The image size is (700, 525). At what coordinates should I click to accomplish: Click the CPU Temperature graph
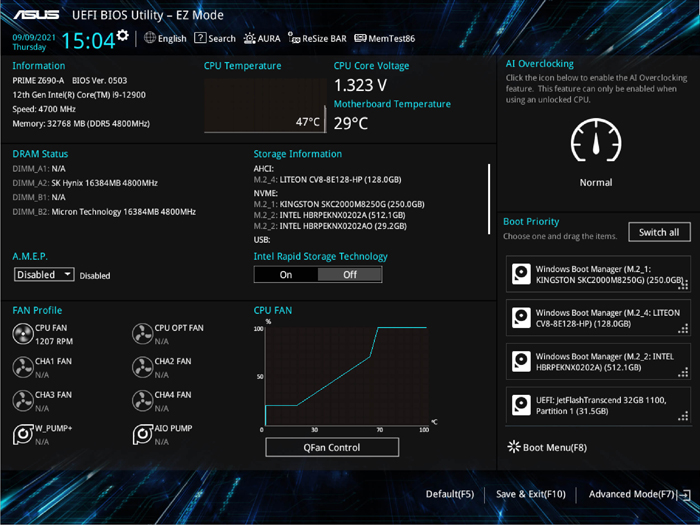coord(265,106)
